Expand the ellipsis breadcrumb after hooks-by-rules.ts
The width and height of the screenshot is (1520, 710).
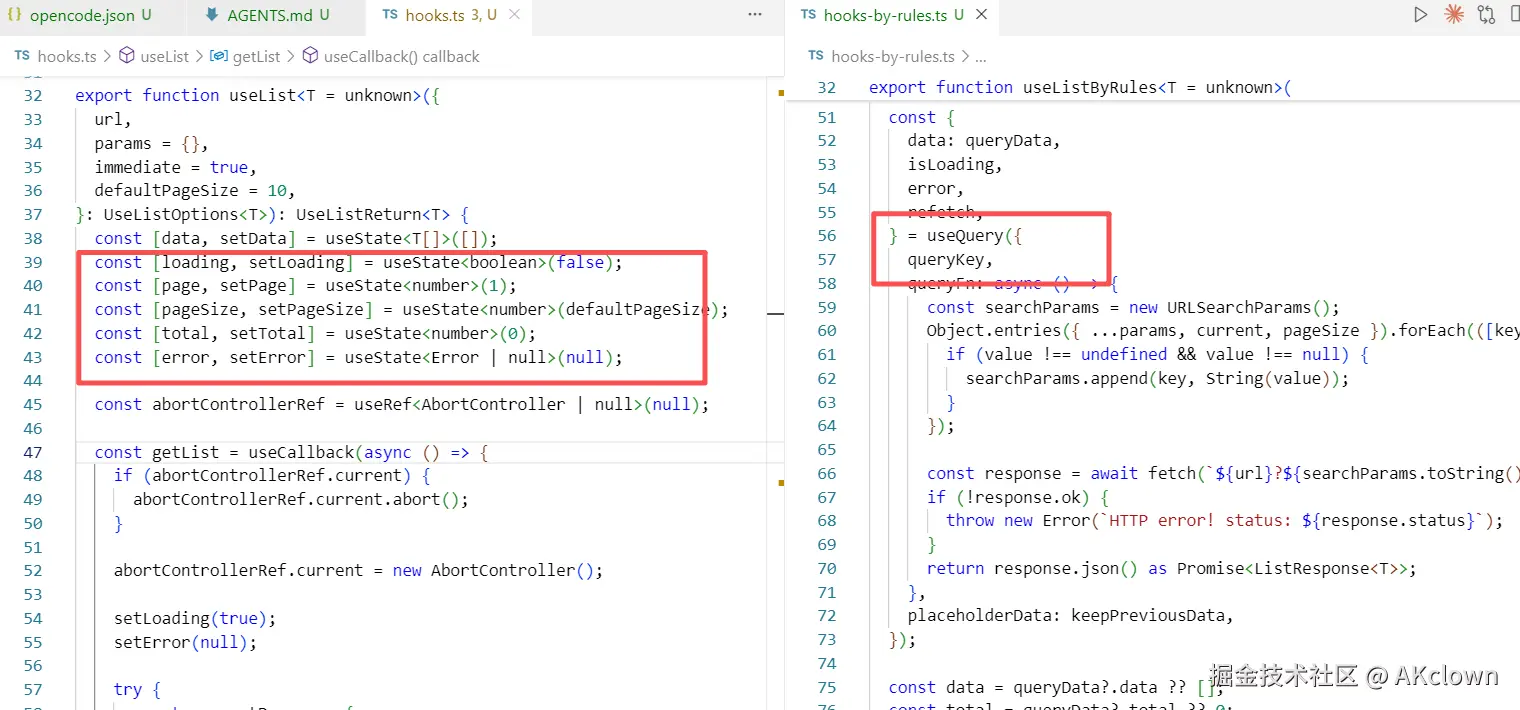[981, 57]
